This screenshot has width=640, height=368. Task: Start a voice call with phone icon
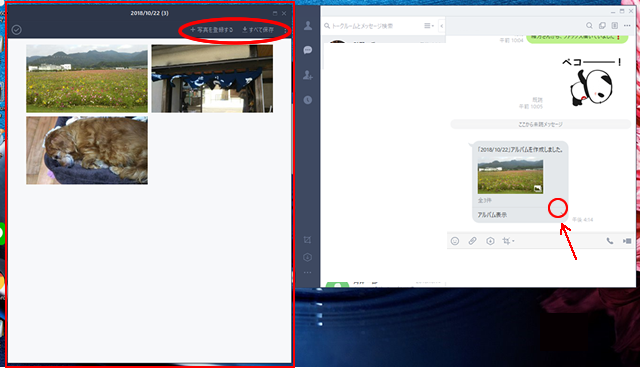[x=609, y=241]
